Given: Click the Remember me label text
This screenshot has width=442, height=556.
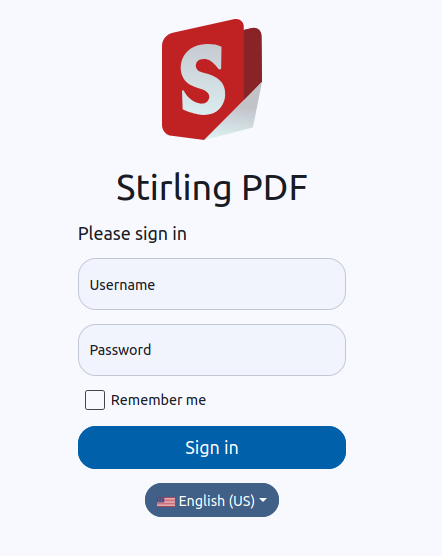Looking at the screenshot, I should (x=158, y=400).
